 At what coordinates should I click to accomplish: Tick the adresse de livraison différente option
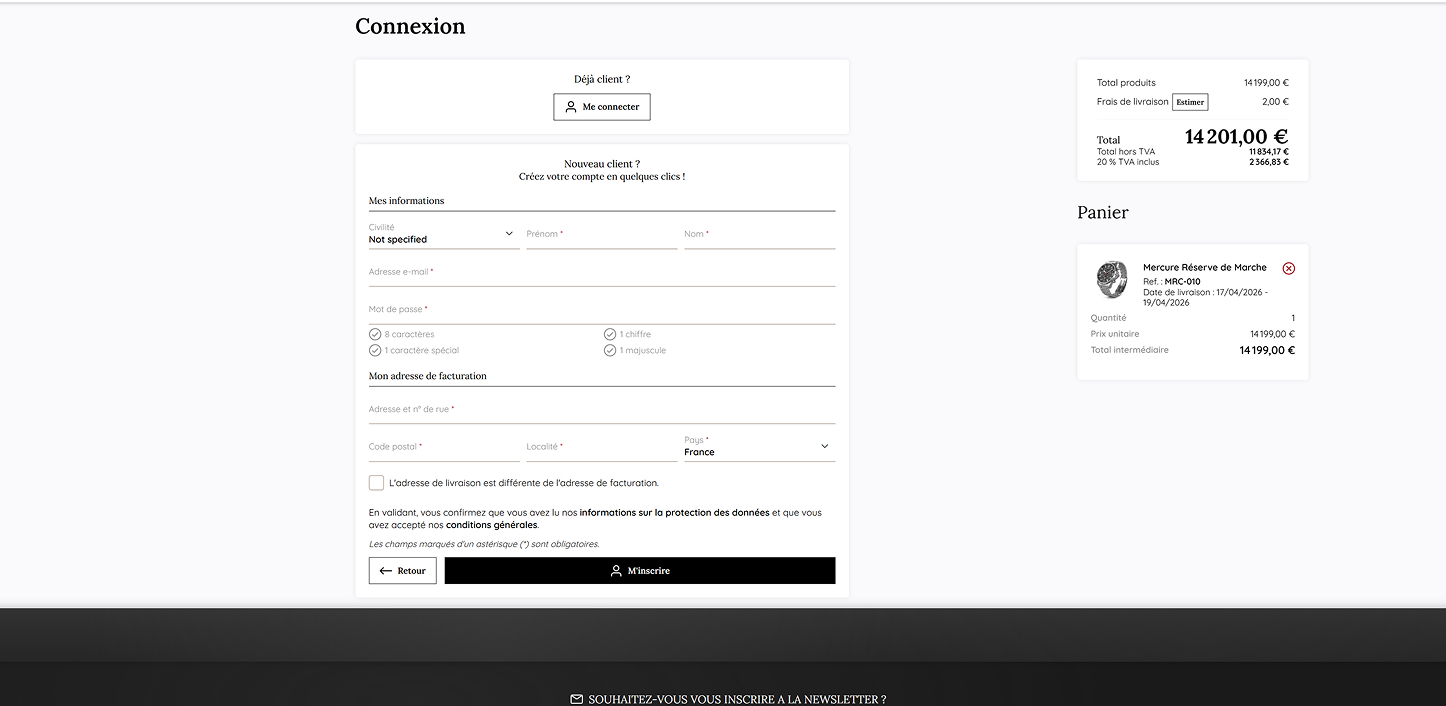point(376,482)
